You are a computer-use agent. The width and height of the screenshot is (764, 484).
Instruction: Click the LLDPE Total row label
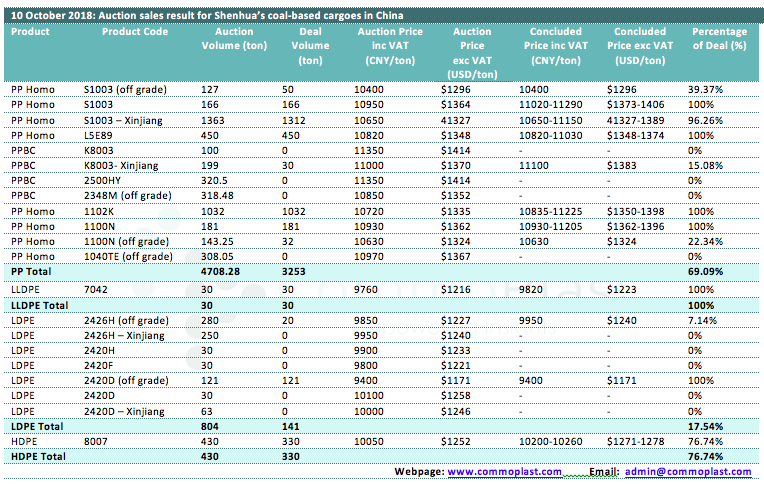click(39, 304)
